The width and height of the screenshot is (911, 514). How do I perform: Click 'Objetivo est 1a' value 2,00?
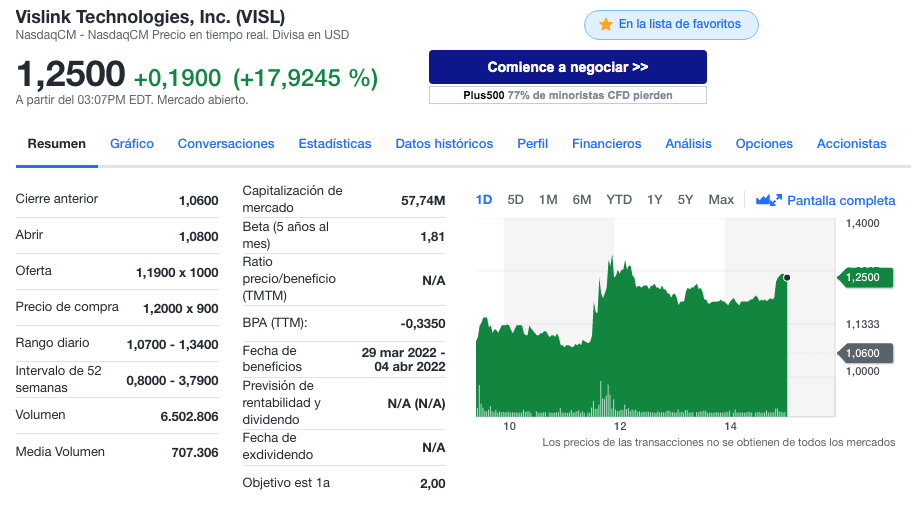click(433, 484)
